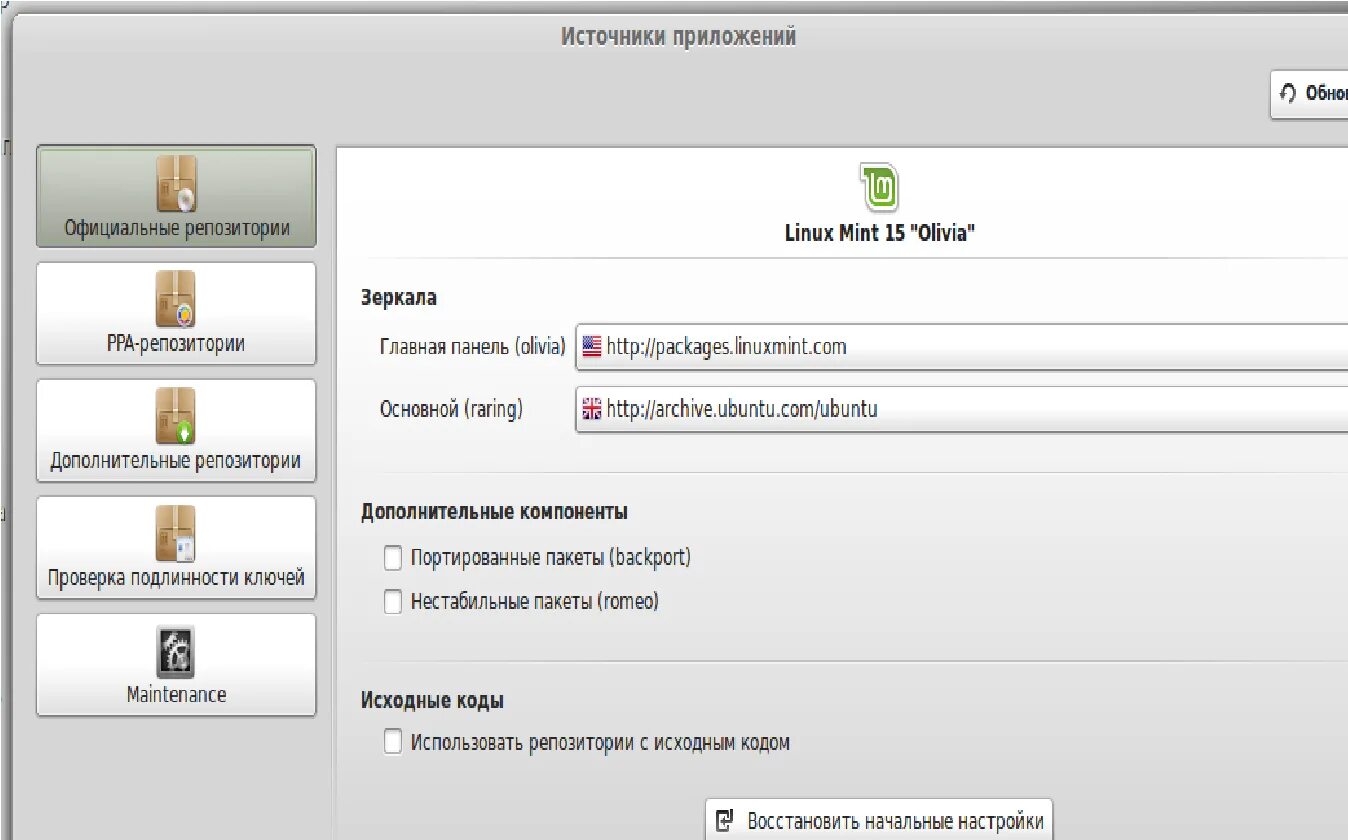1348x840 pixels.
Task: Click the restore icon on Восстановить button
Action: [x=725, y=822]
